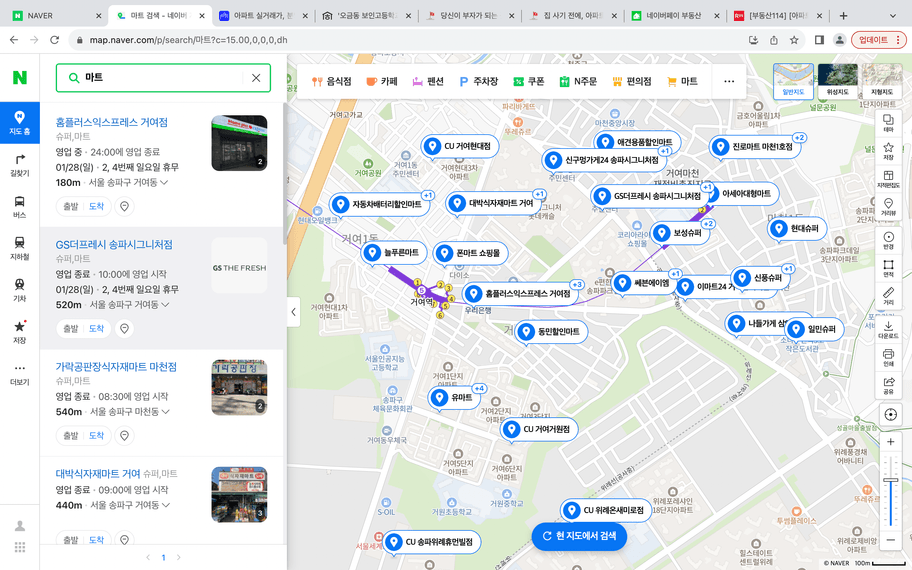
Task: Expand address of 가락공판장식자재마트 마천점
Action: [166, 412]
